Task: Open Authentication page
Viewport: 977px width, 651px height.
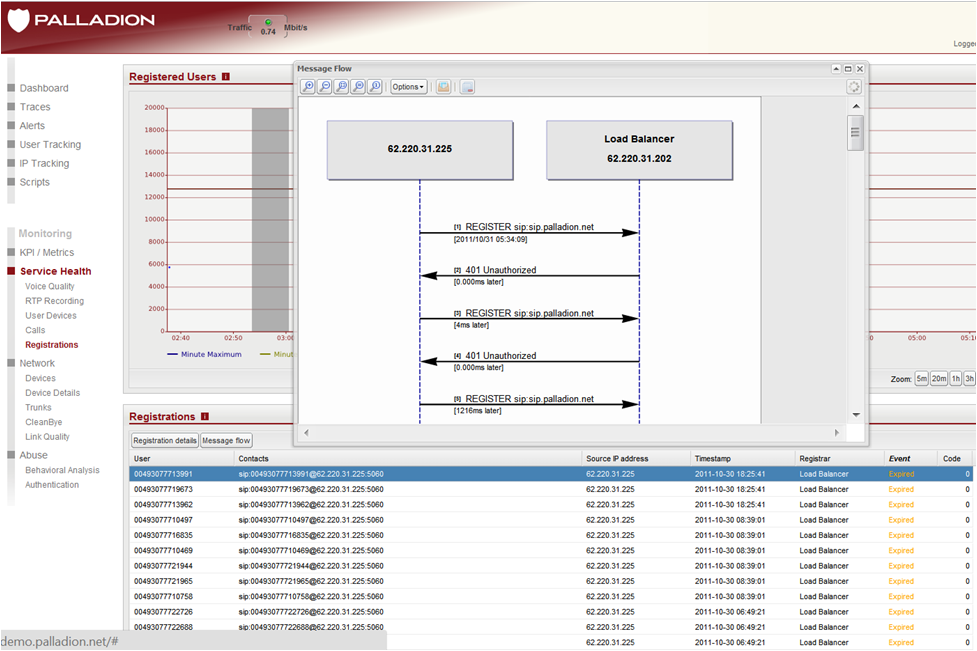Action: pyautogui.click(x=52, y=485)
